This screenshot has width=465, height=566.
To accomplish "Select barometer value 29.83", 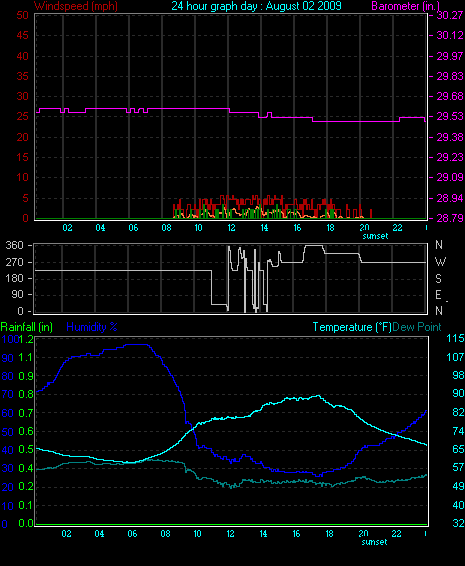I will tap(450, 76).
